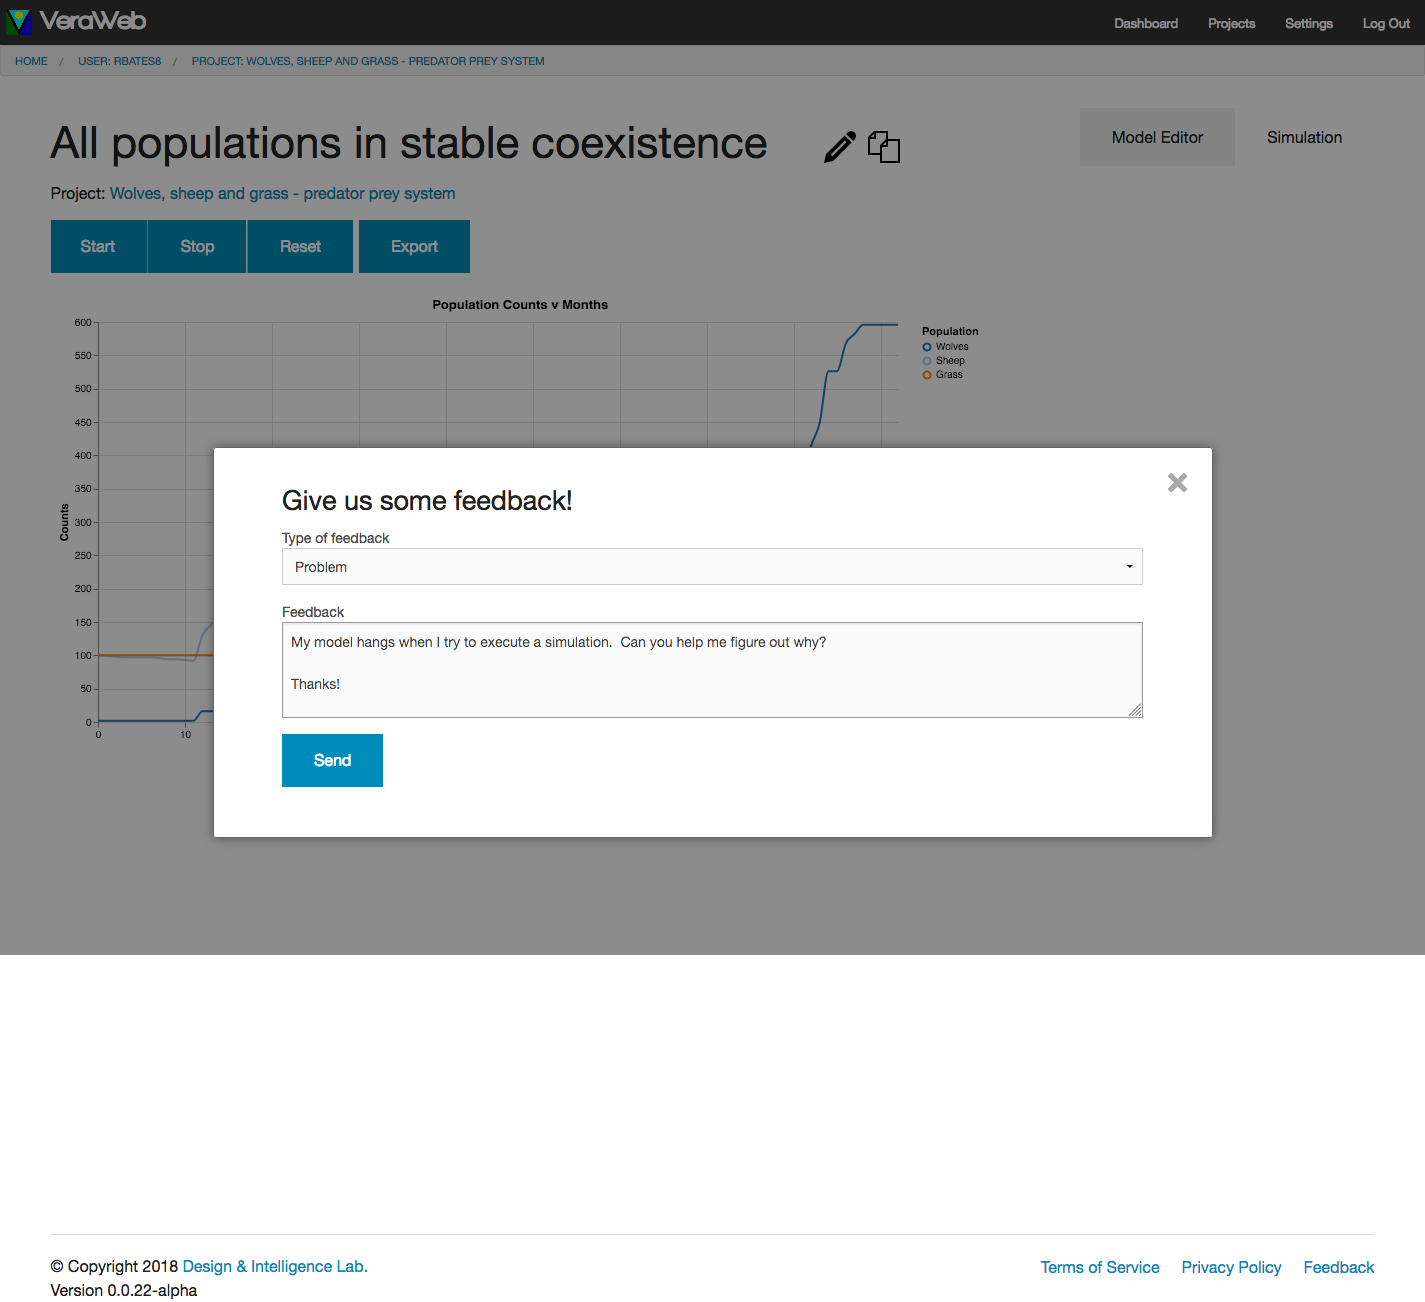Click inside the Feedback text area

(x=711, y=670)
